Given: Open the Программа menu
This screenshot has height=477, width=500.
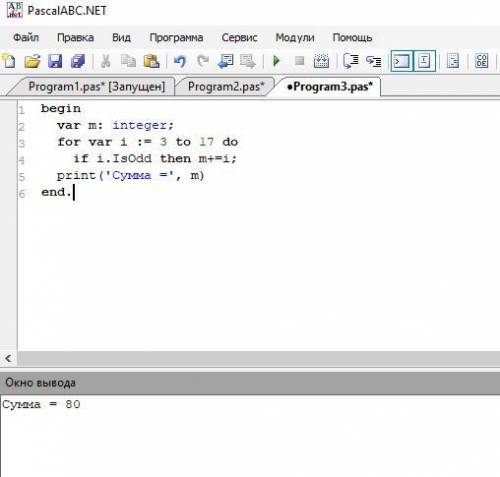Looking at the screenshot, I should coord(176,37).
